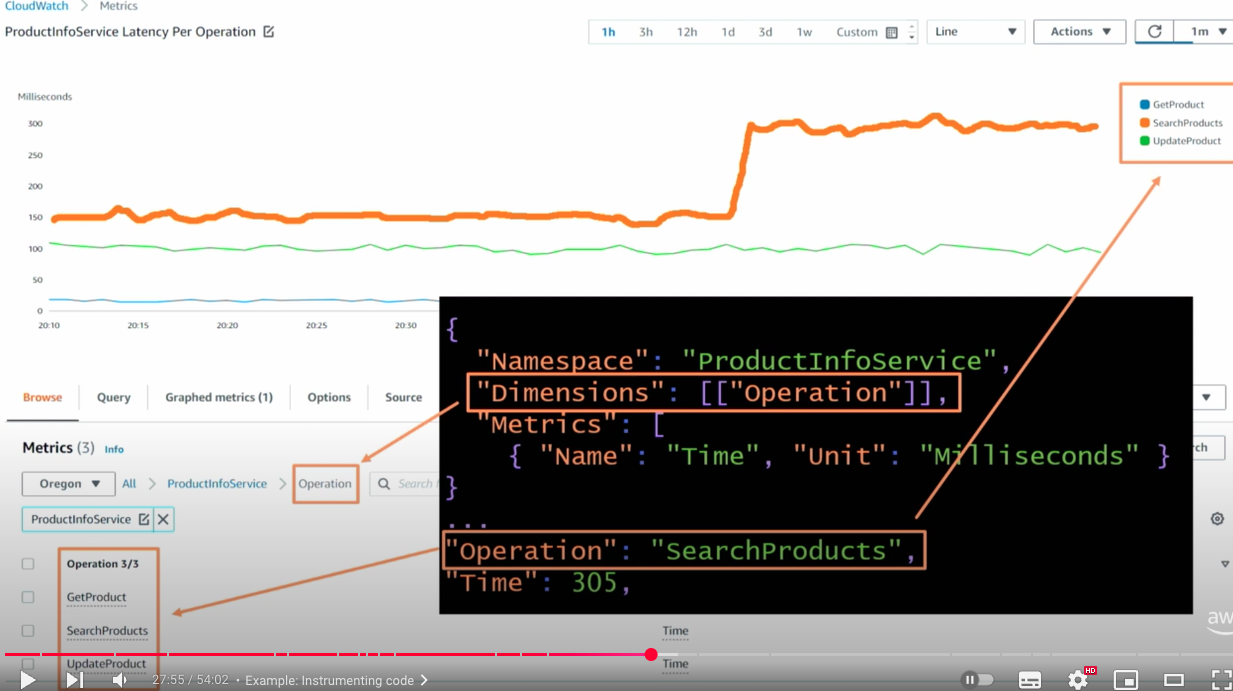Open the UpdateProduct metric name

[x=106, y=664]
